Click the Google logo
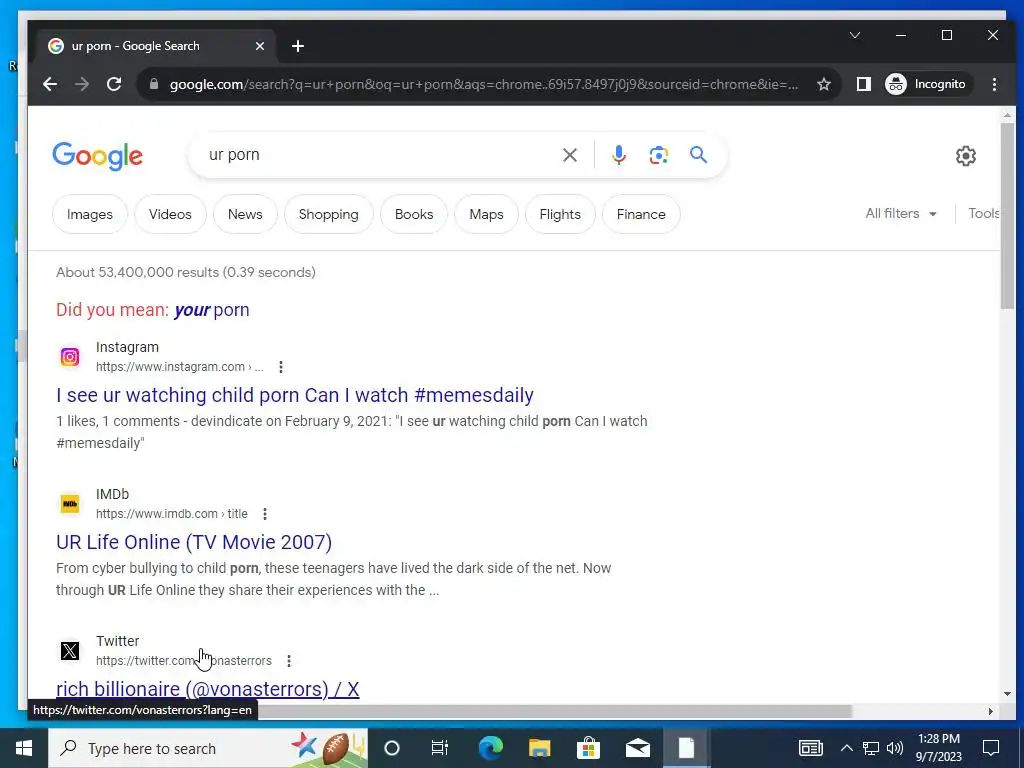Screen dimensions: 1024x768 point(97,155)
